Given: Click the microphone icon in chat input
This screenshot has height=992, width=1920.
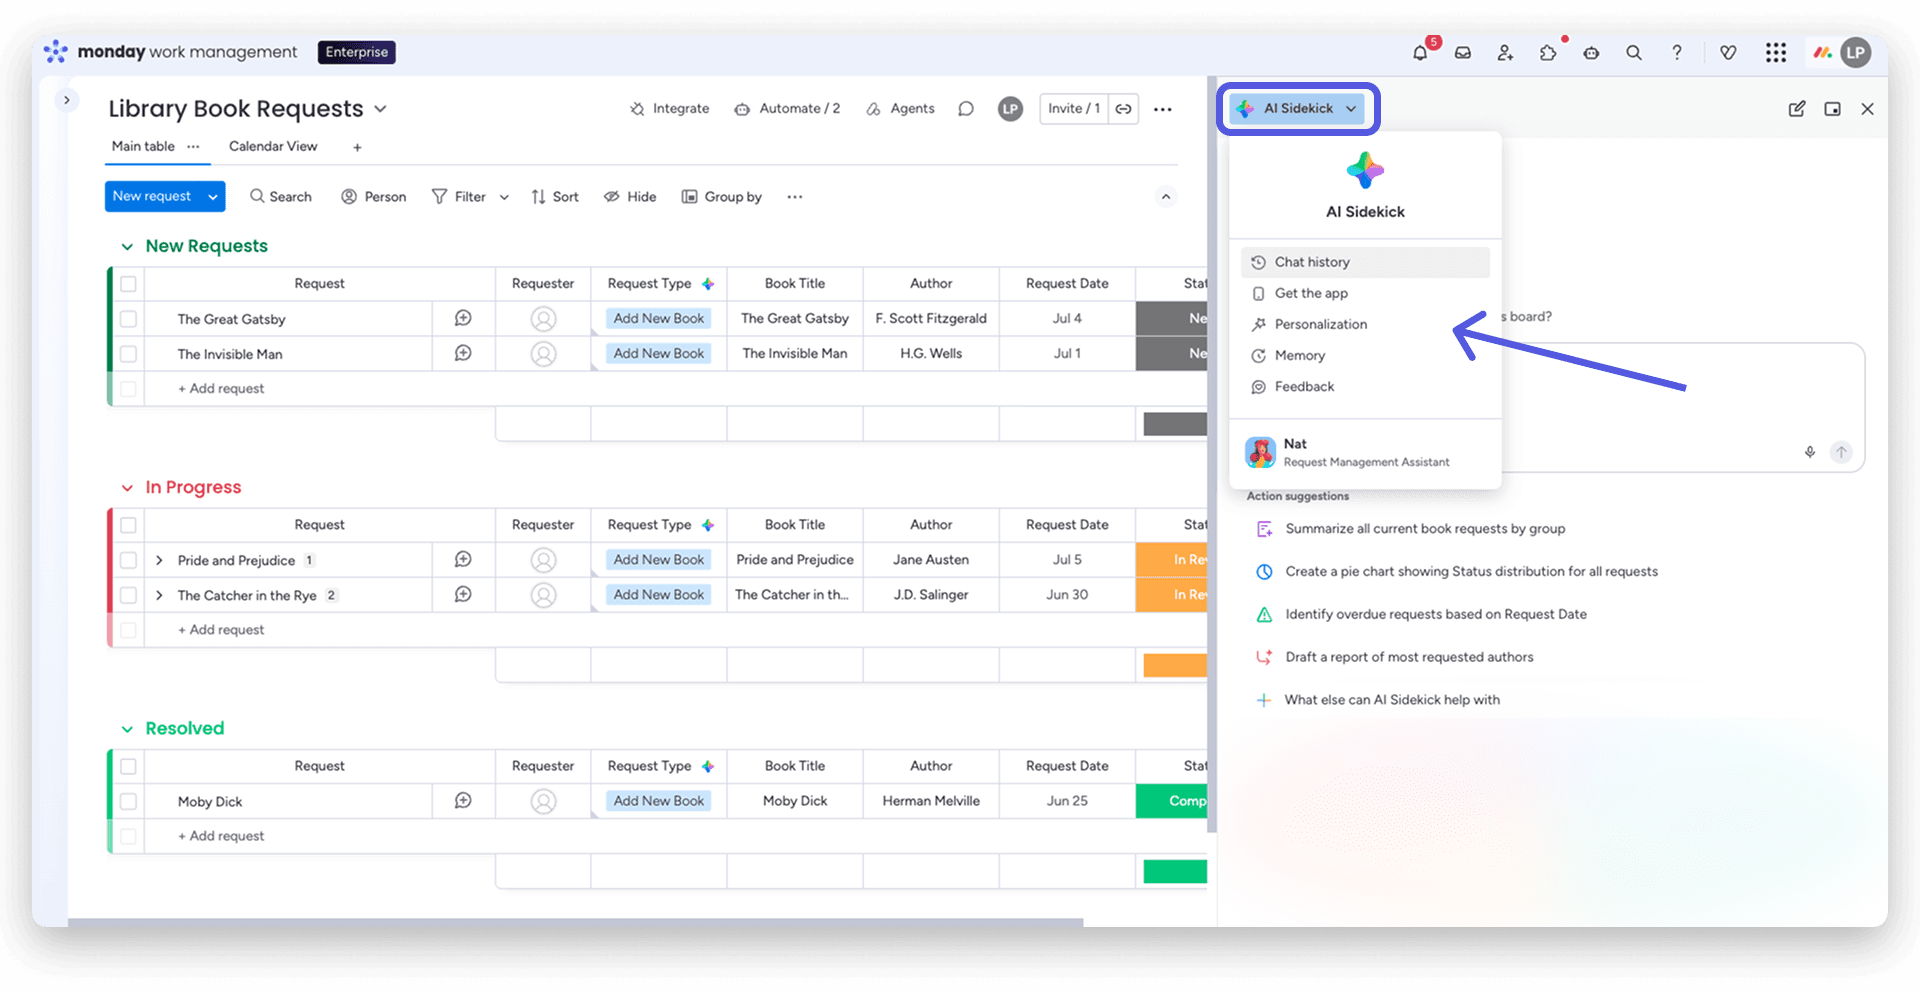Looking at the screenshot, I should tap(1810, 452).
